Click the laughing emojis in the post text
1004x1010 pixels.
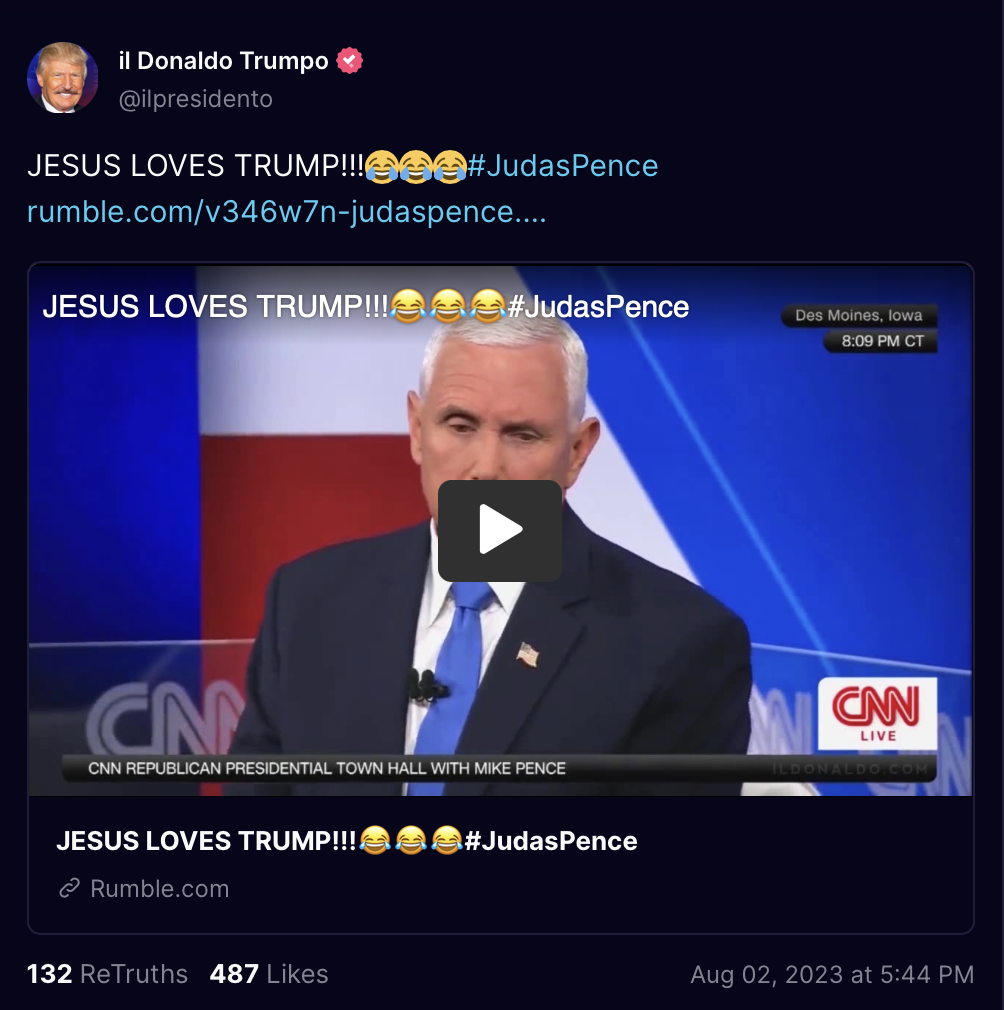click(x=416, y=166)
